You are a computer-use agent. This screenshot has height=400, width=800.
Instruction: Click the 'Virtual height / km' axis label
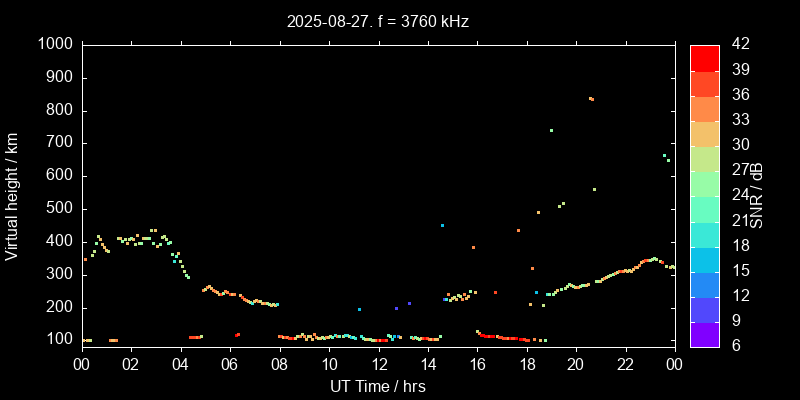click(12, 196)
